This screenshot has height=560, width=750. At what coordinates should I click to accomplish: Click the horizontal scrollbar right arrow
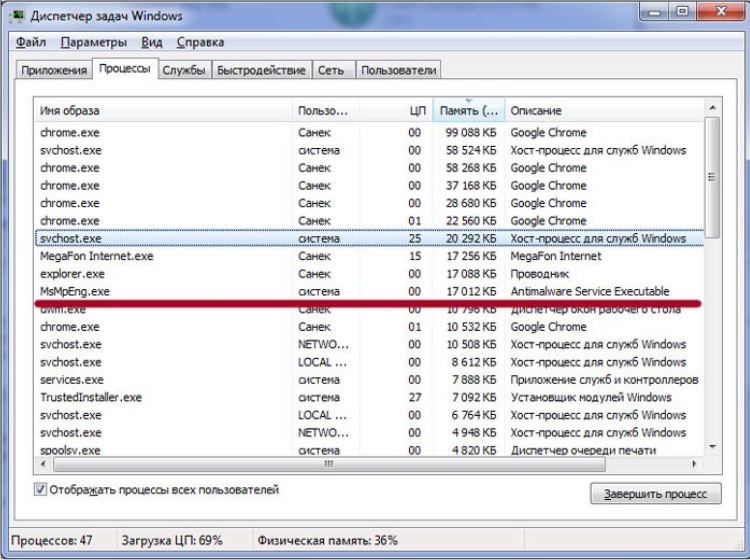pos(695,464)
